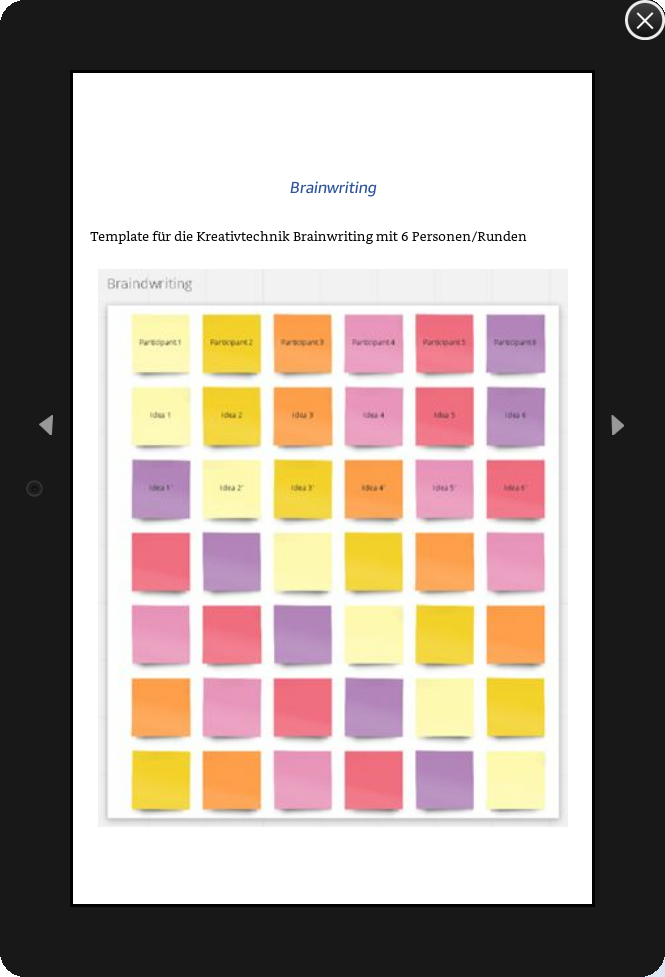Go to the previous slide arrow
665x977 pixels.
click(45, 425)
